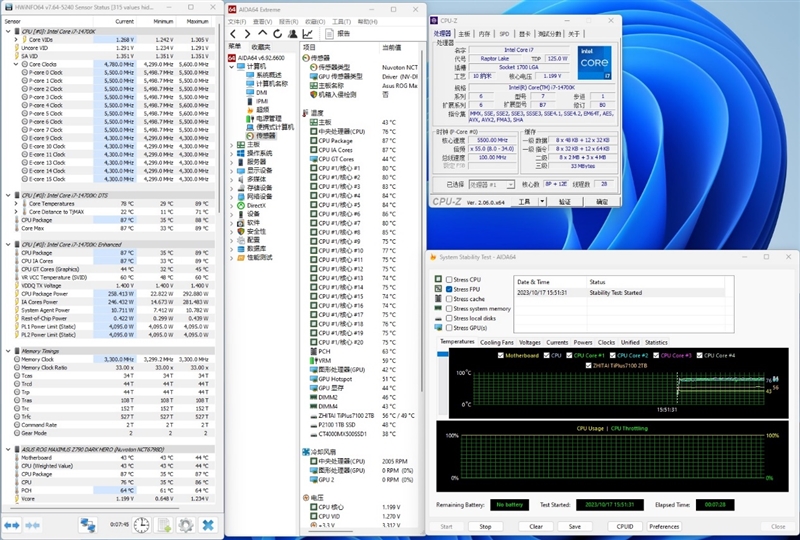This screenshot has width=800, height=540.
Task: Open HWiNFO network computers icon
Action: (x=88, y=525)
